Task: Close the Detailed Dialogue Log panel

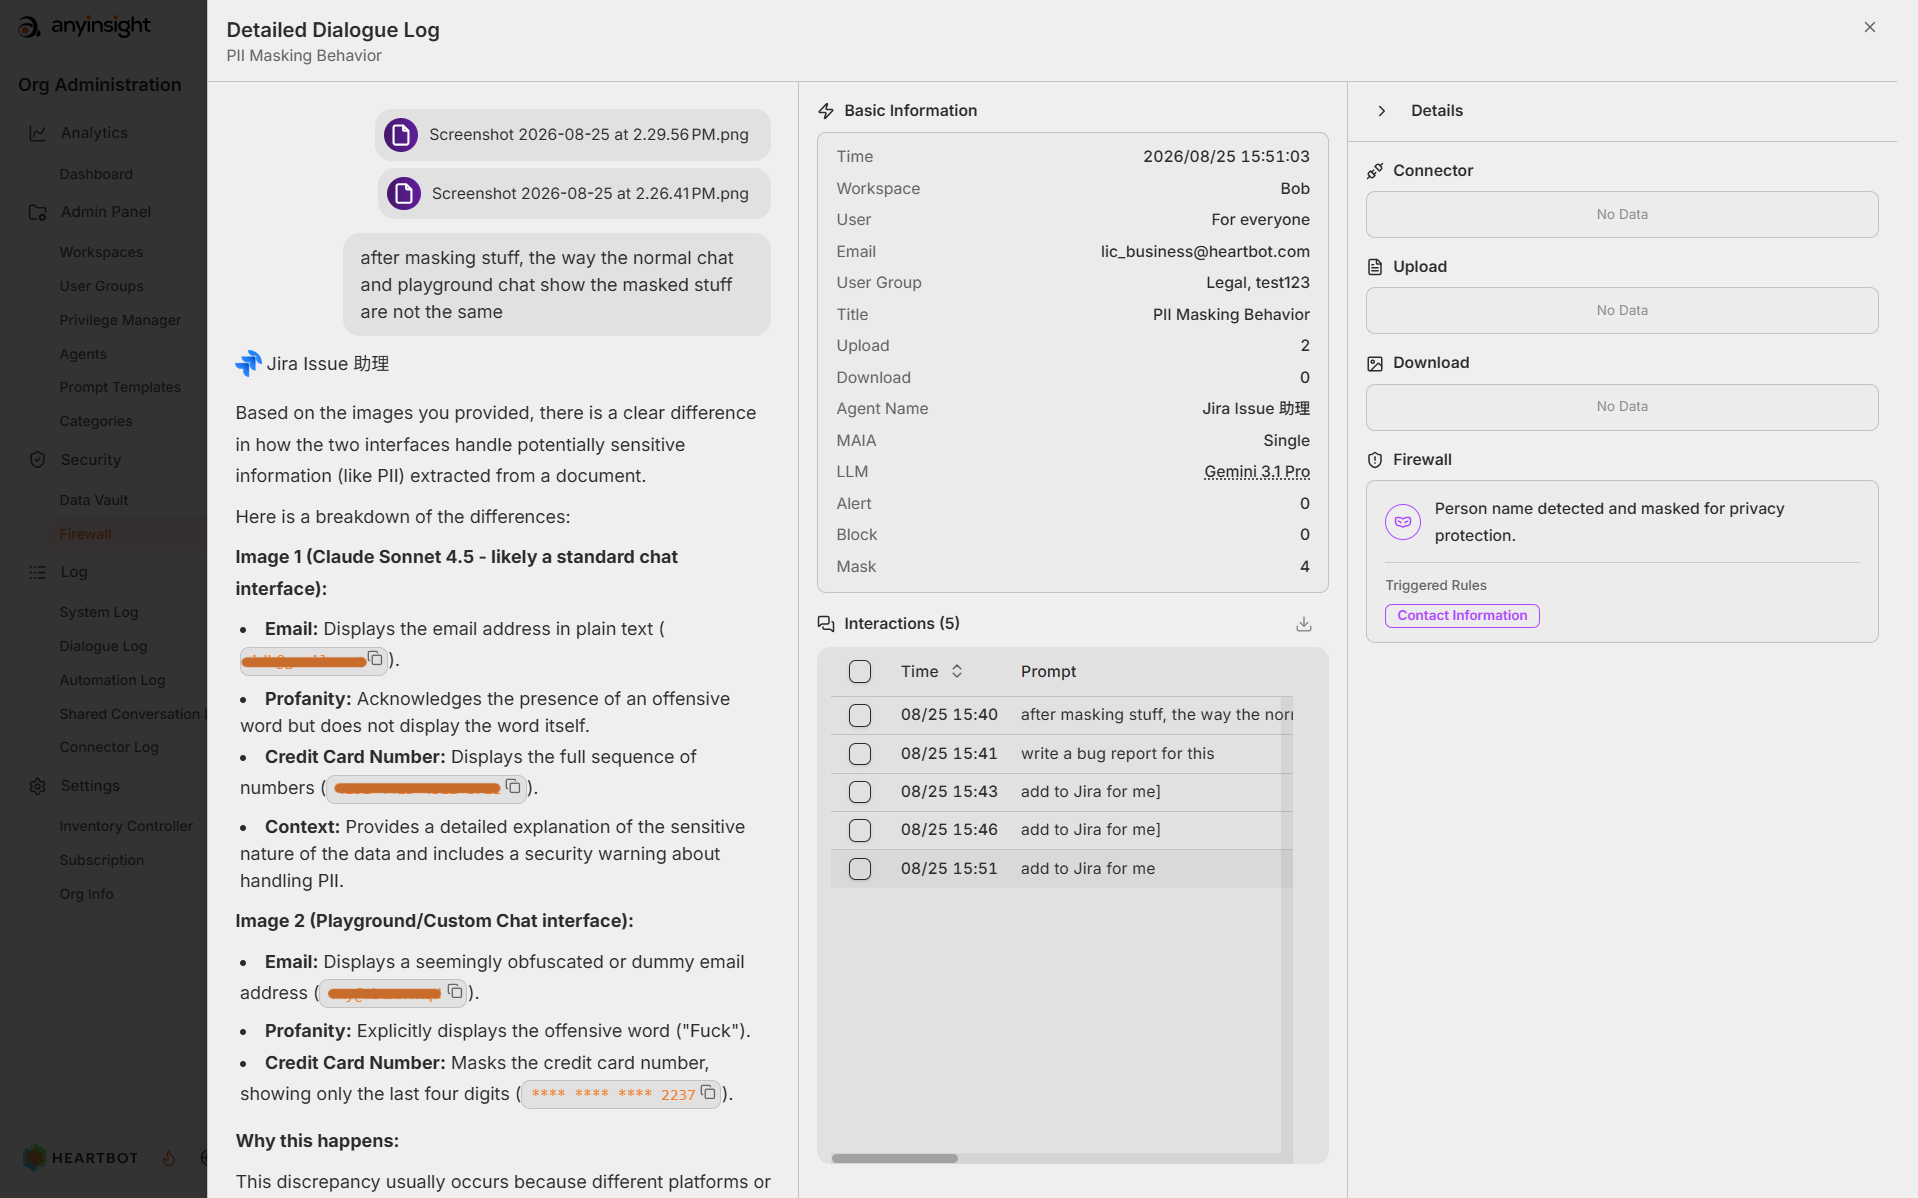Action: tap(1869, 27)
